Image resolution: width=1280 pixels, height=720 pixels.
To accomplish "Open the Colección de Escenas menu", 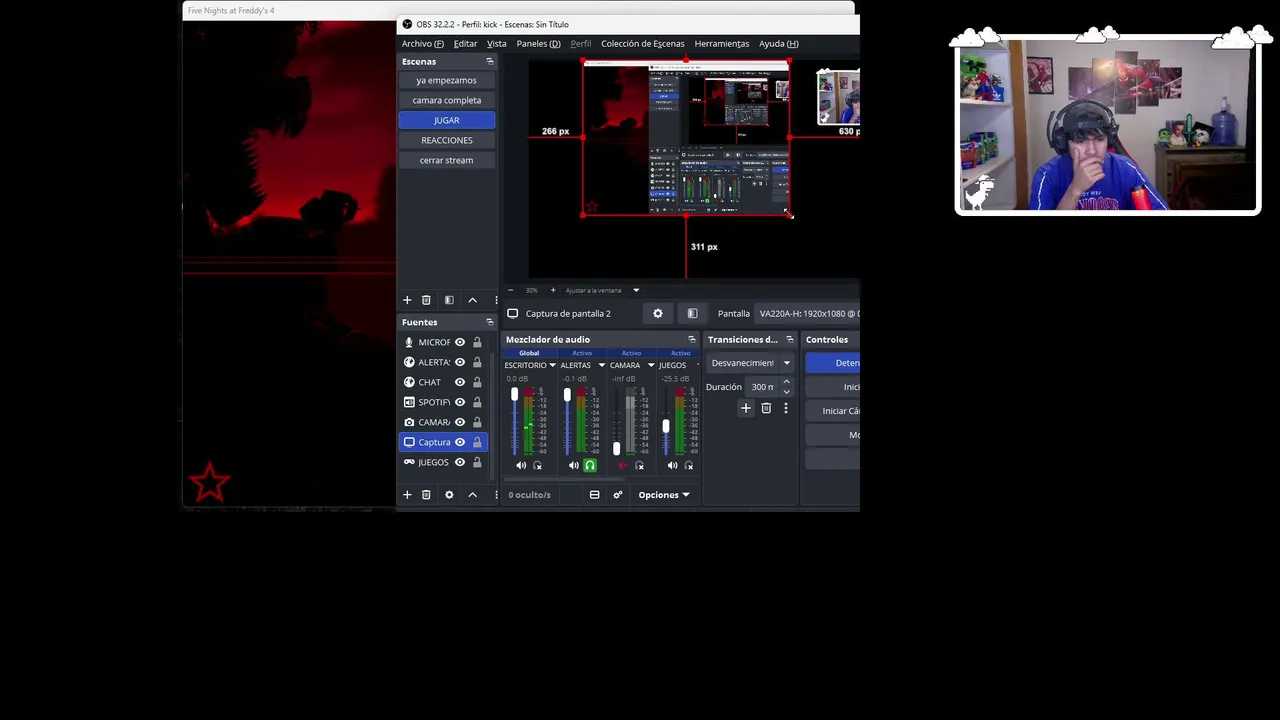I will (643, 43).
